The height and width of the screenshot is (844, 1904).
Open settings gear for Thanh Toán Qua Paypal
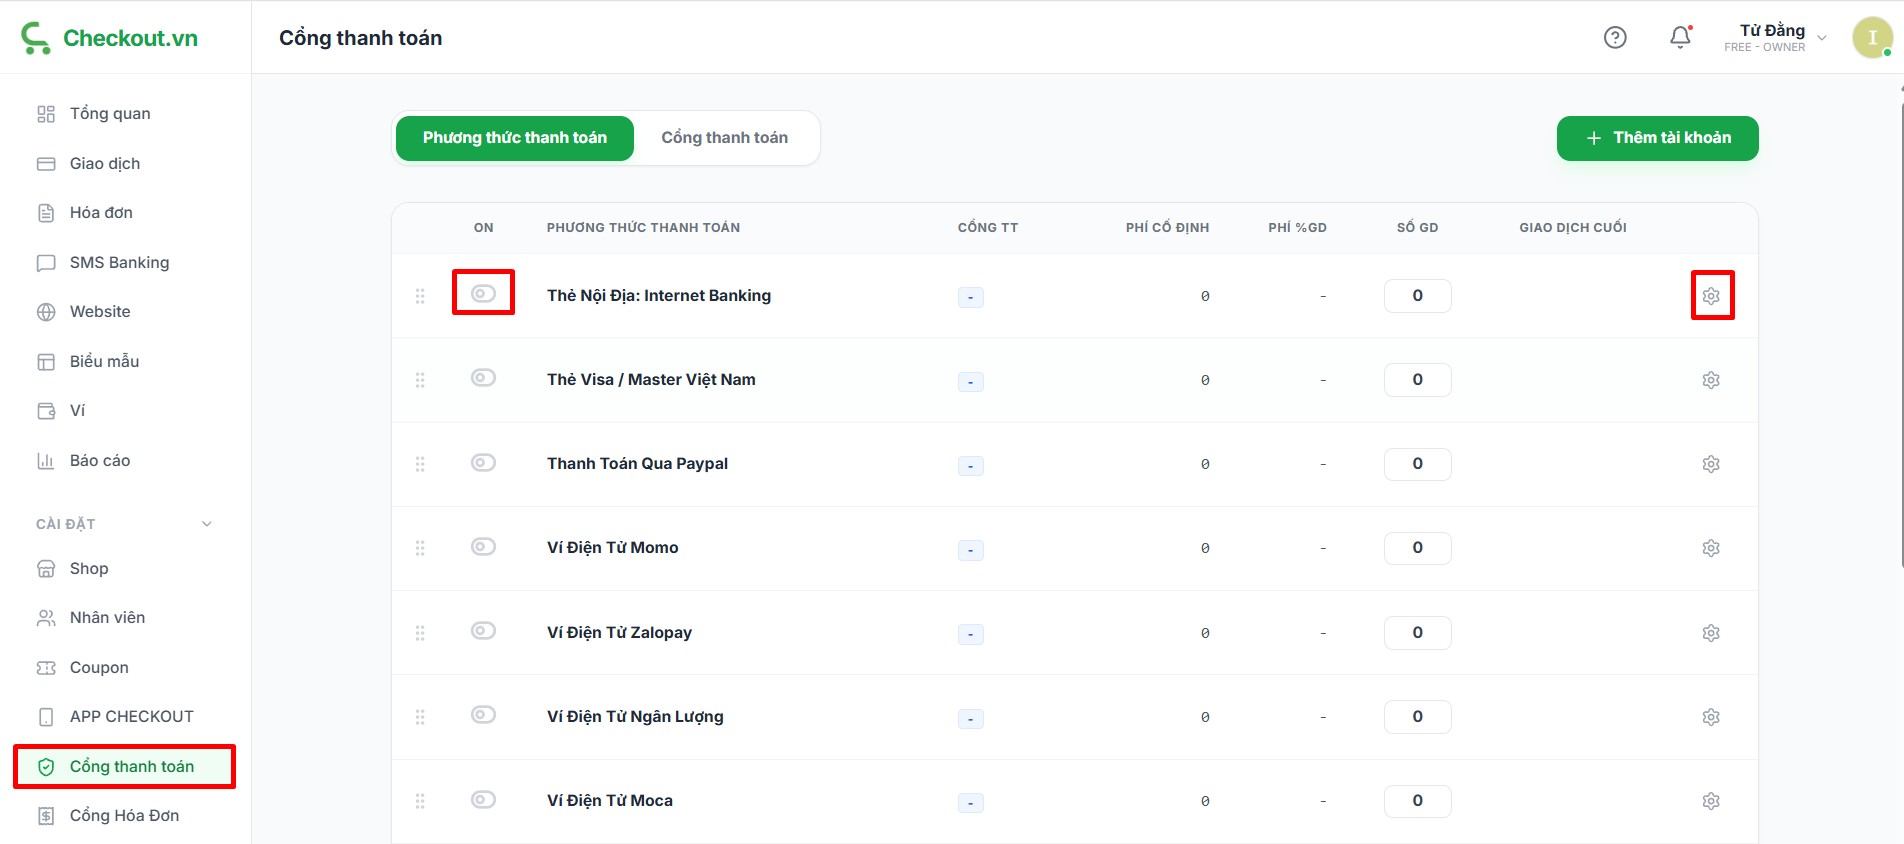(x=1711, y=464)
